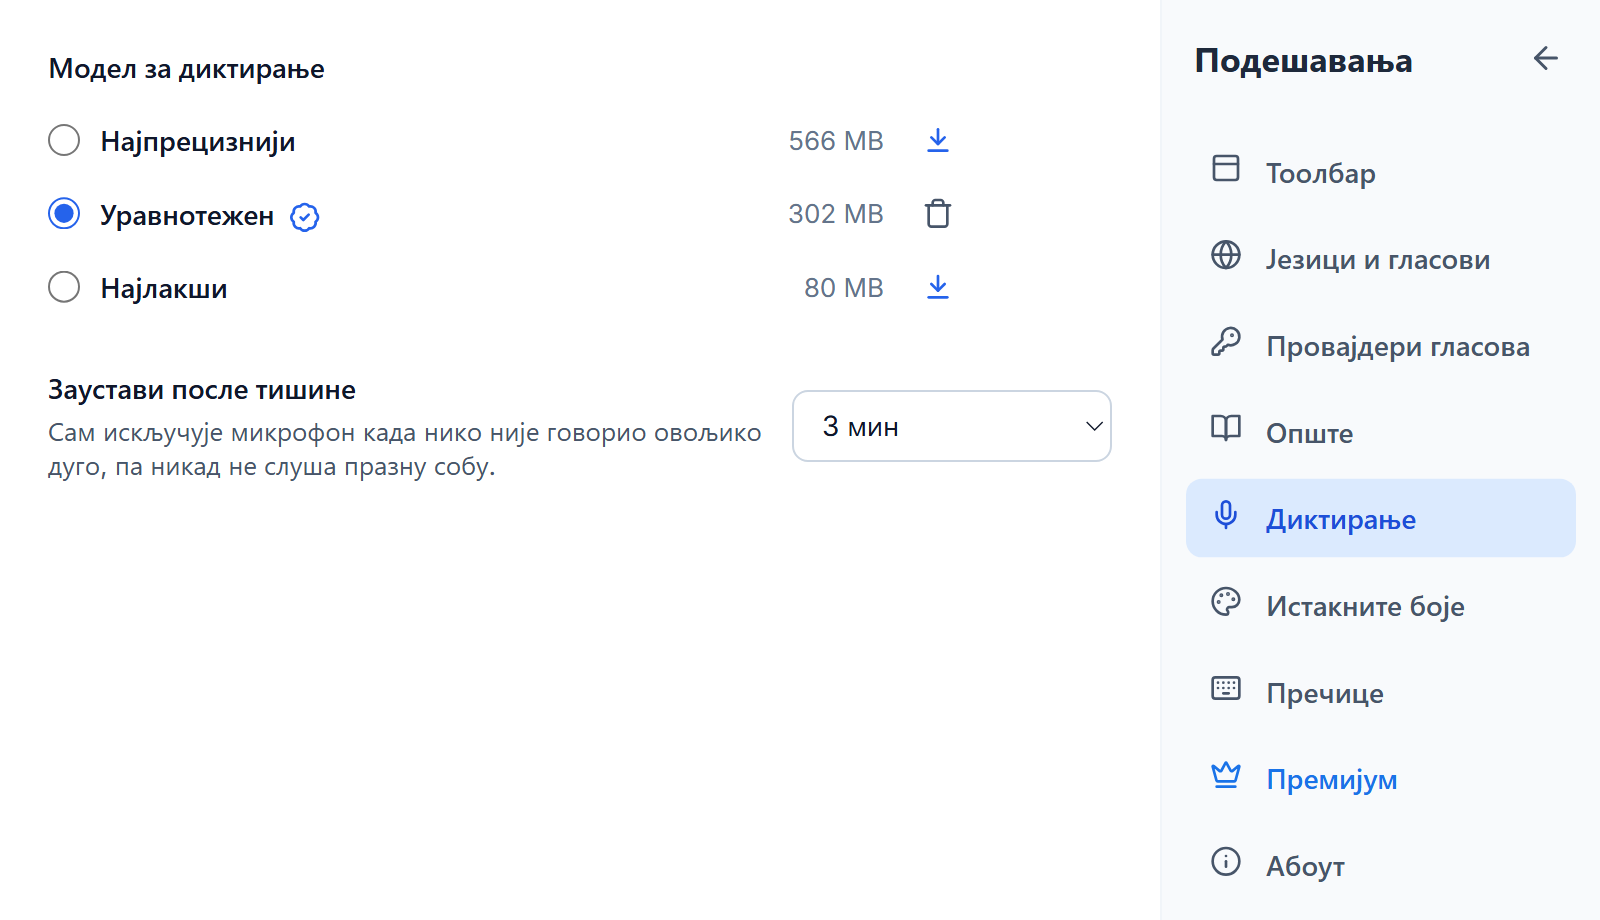Open the Пречице settings section
Screen dimensions: 1600x920
point(1380,692)
